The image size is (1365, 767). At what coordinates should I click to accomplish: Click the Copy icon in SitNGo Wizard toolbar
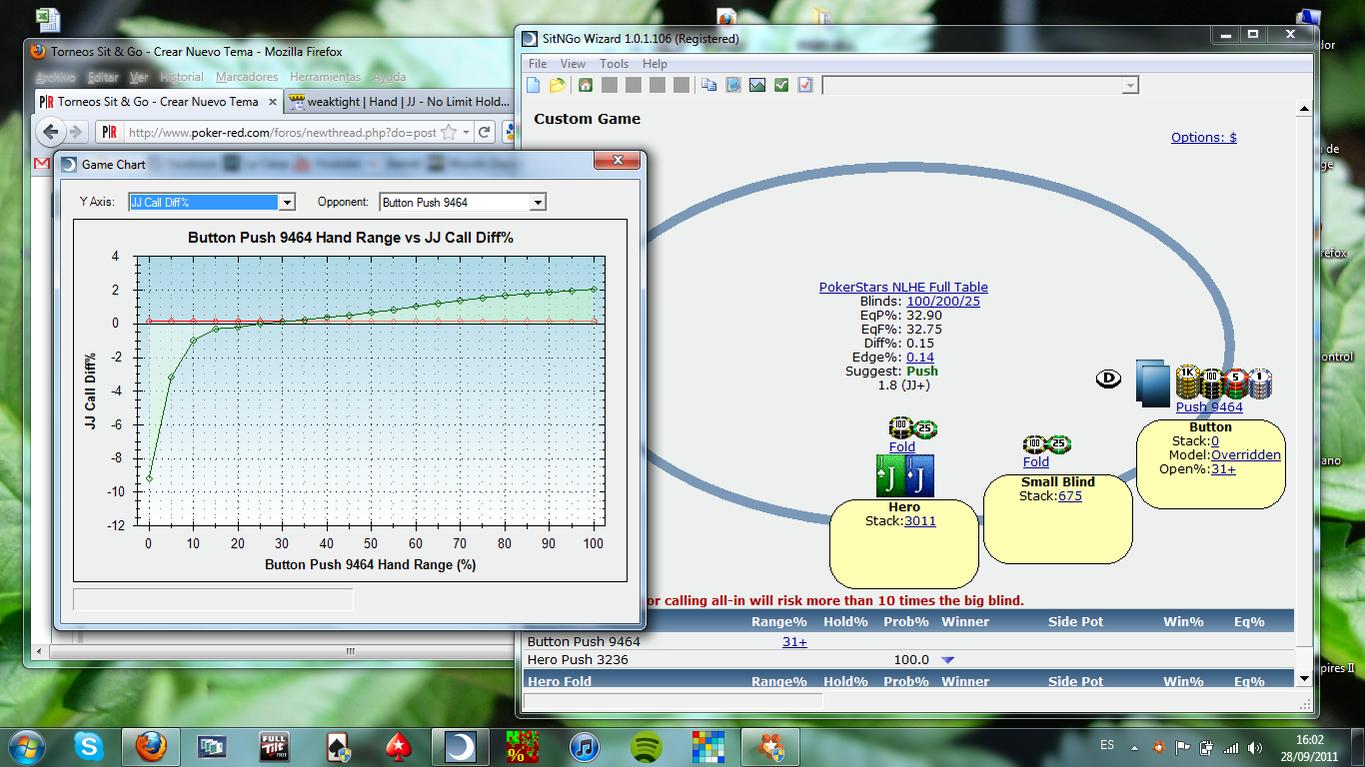point(709,86)
